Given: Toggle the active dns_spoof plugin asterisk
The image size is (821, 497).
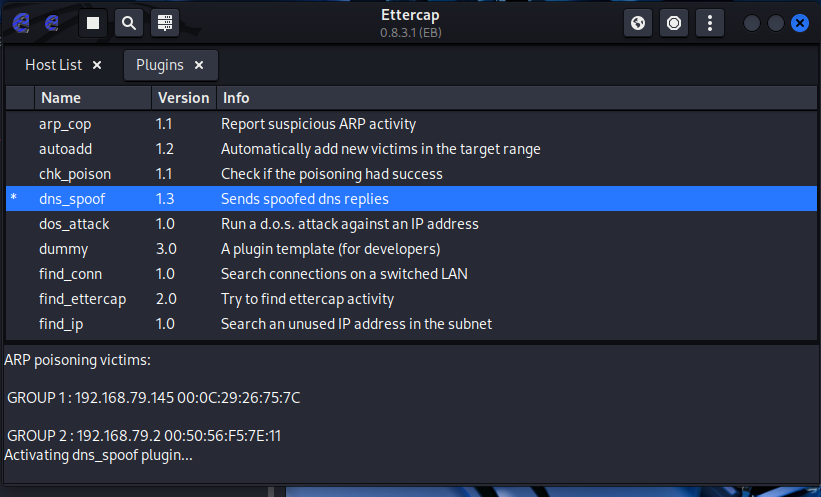Looking at the screenshot, I should coord(14,199).
